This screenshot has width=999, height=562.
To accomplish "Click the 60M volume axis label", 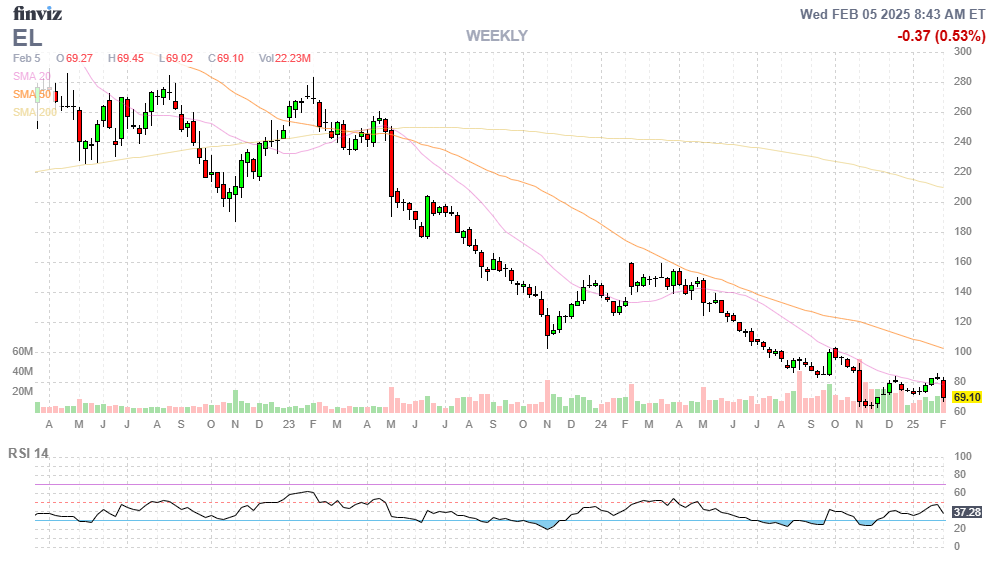I will (23, 352).
